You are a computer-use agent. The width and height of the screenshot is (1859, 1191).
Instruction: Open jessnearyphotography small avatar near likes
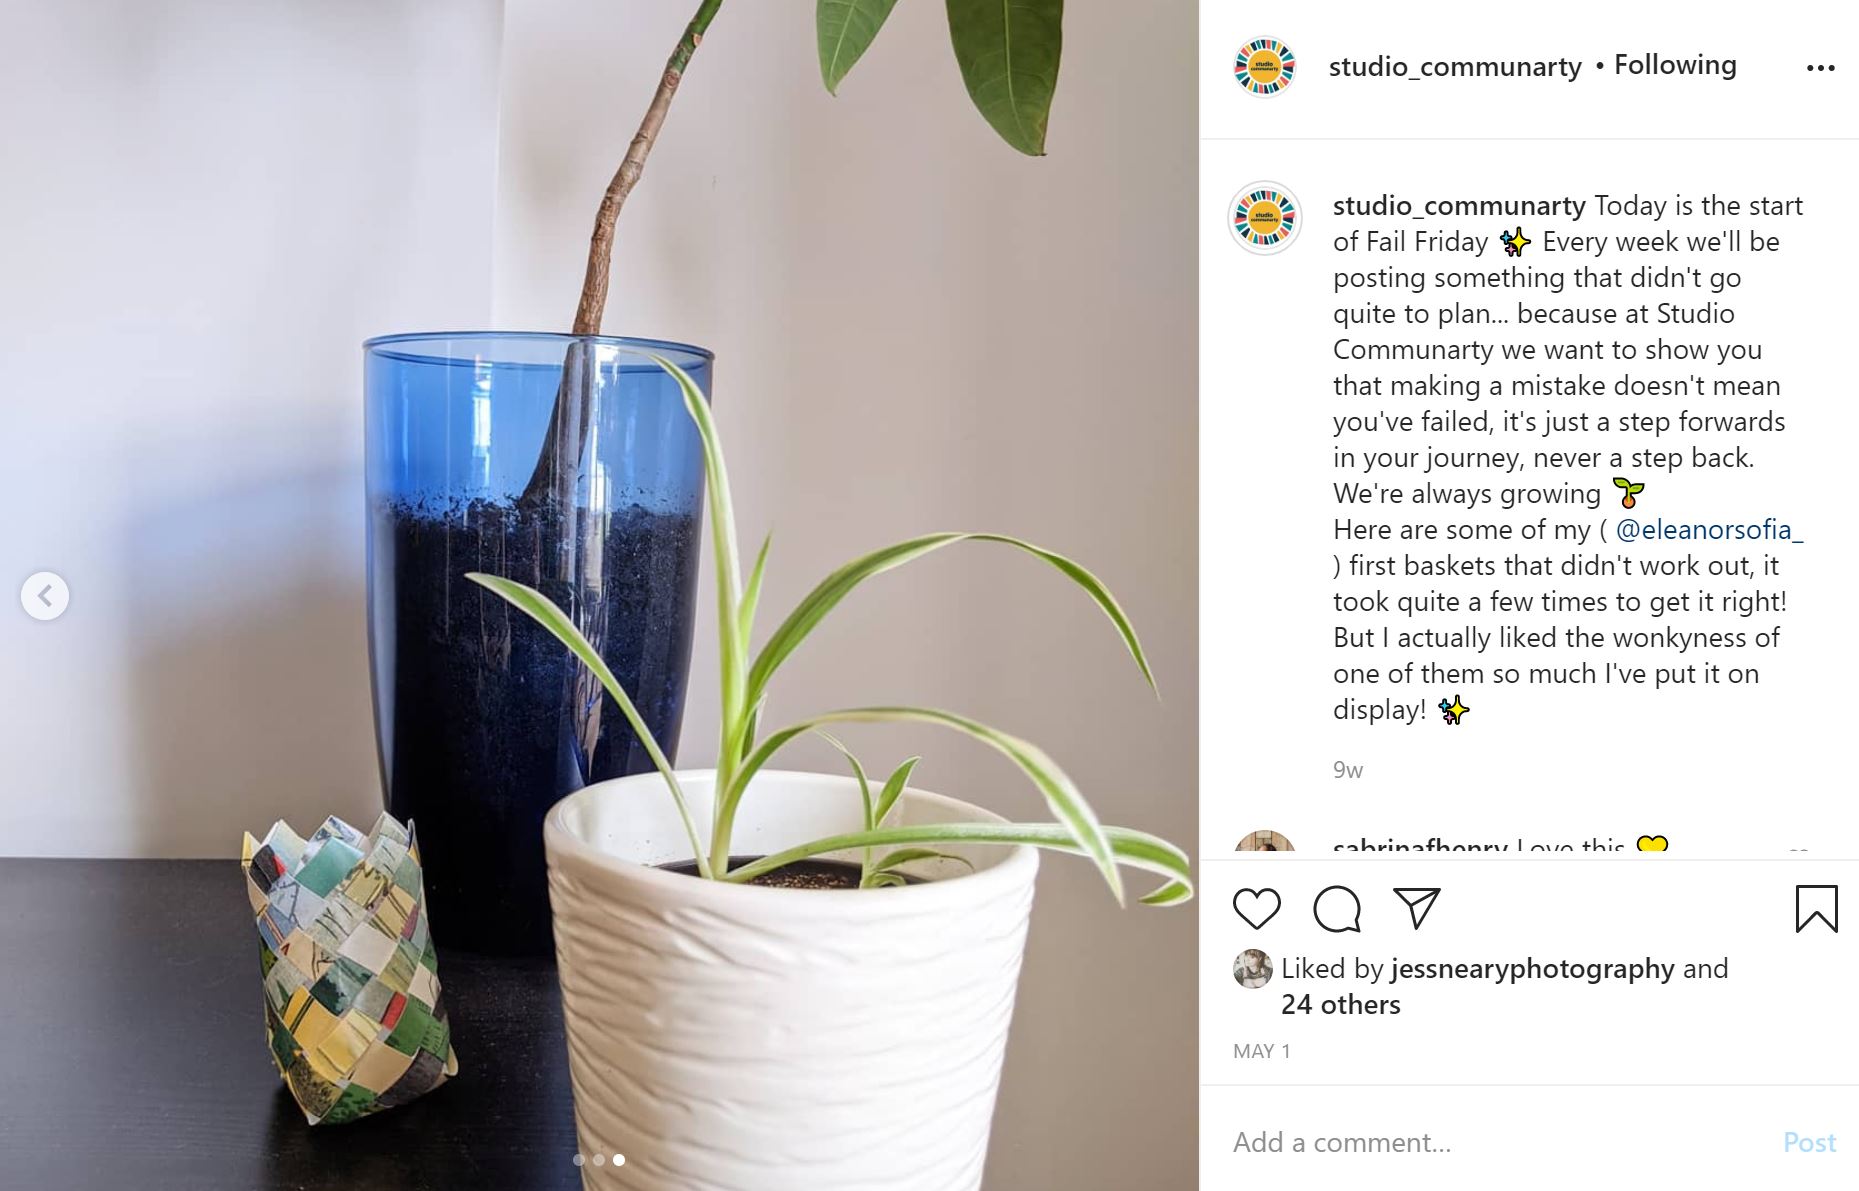coord(1252,968)
